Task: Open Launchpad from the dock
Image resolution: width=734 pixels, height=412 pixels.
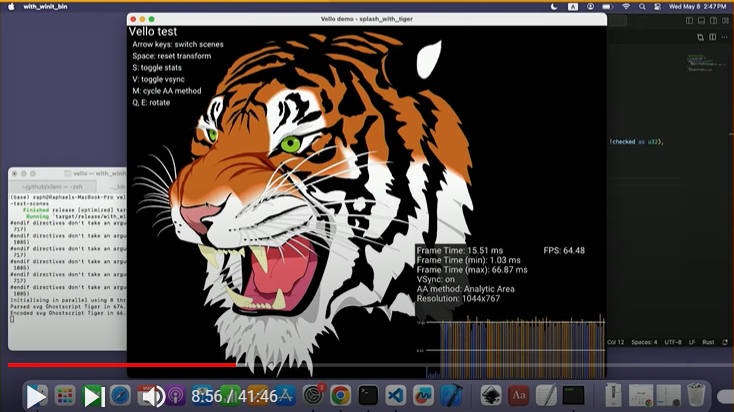Action: (65, 396)
